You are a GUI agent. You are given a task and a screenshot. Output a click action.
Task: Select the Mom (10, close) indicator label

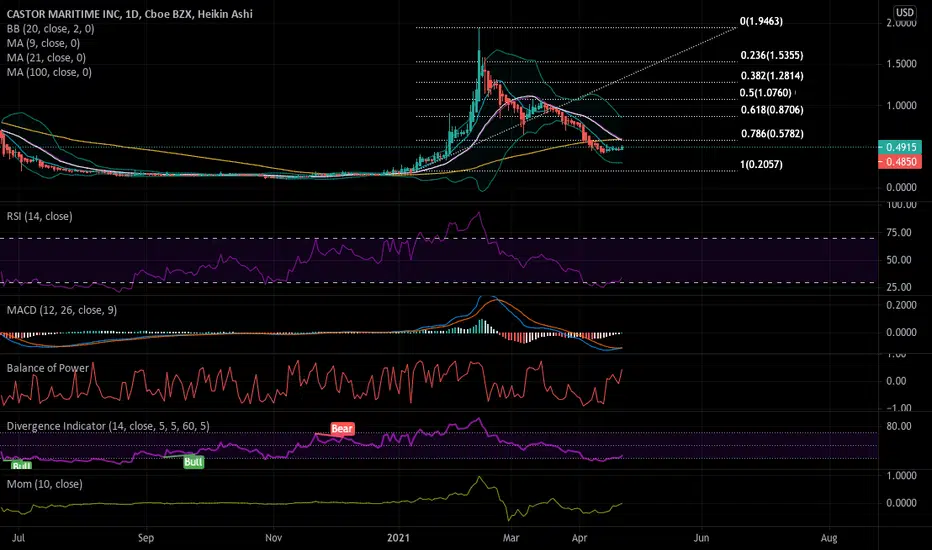coord(45,484)
